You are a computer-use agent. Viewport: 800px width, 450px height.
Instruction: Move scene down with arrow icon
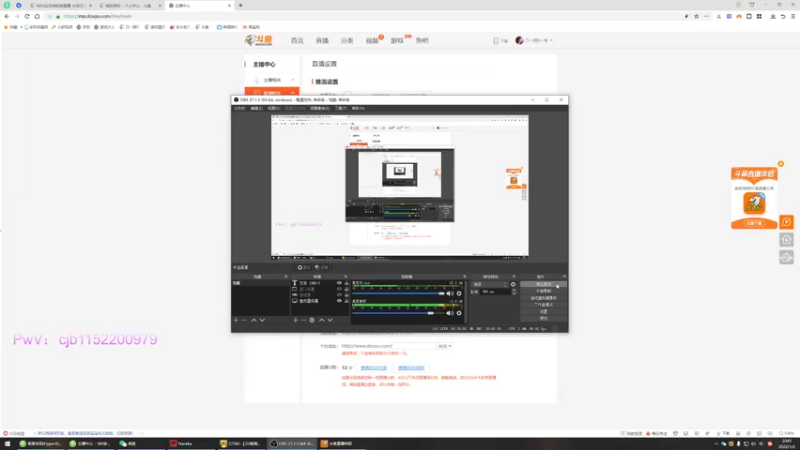262,320
